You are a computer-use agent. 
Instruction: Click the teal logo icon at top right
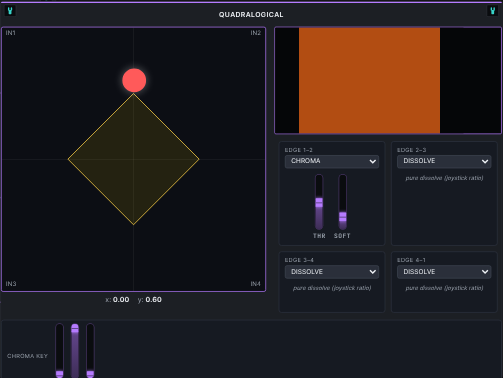tap(492, 11)
